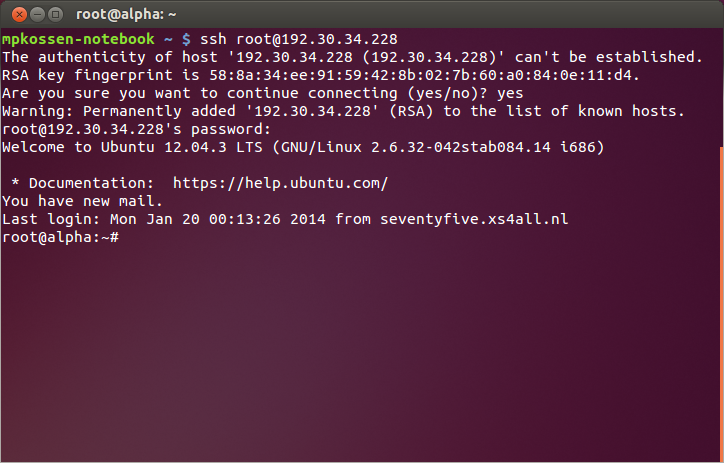Close the root@alpha terminal window
This screenshot has width=724, height=463.
tap(19, 15)
